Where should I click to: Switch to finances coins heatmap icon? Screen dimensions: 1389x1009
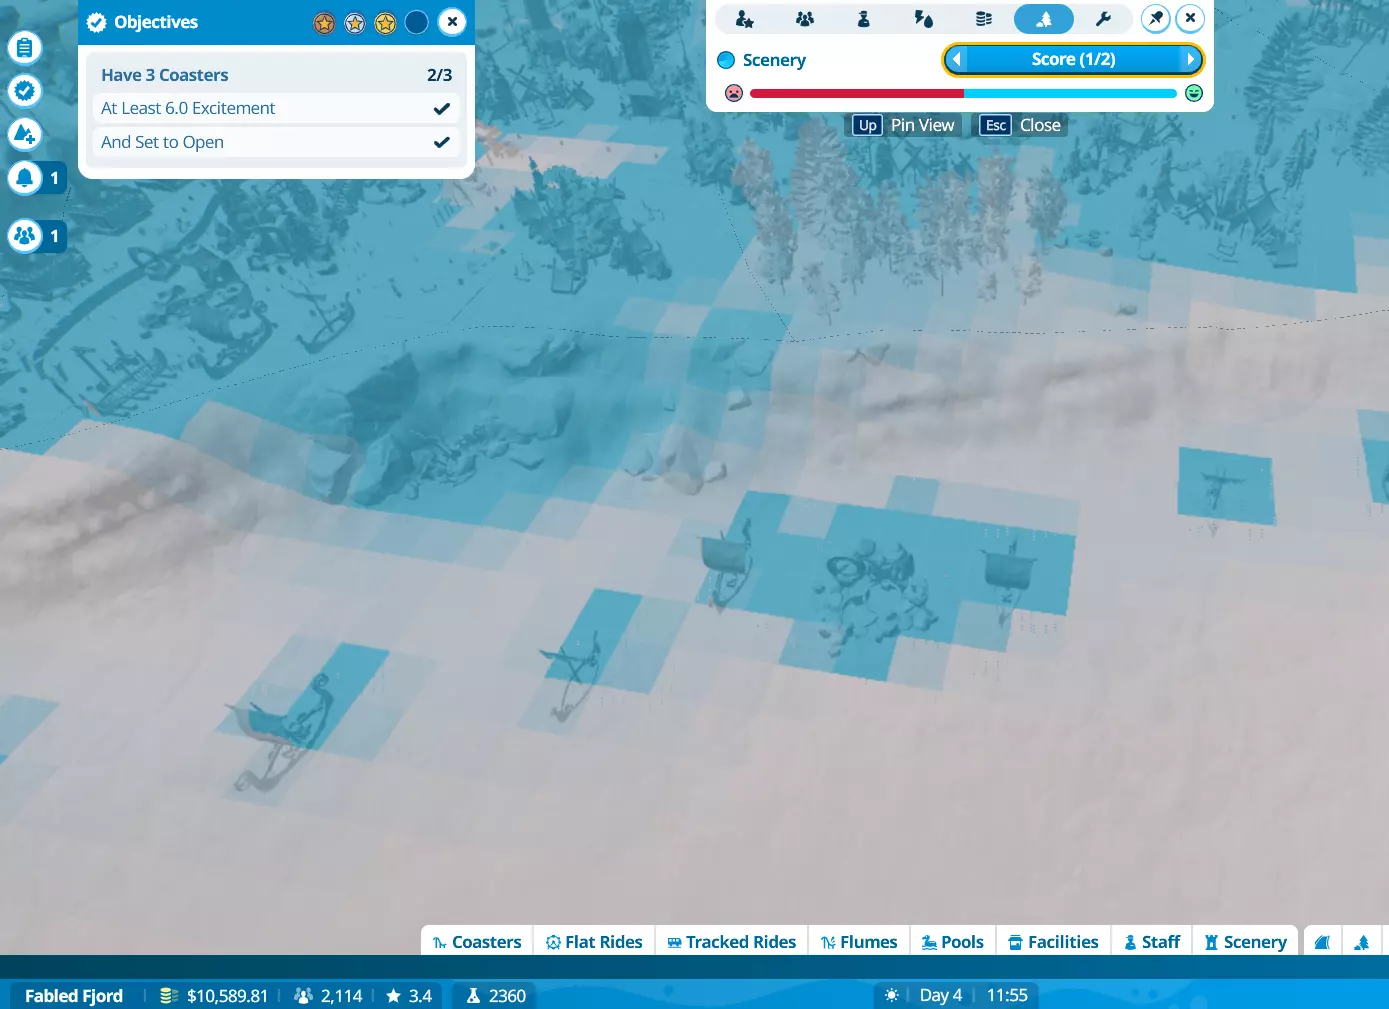984,19
